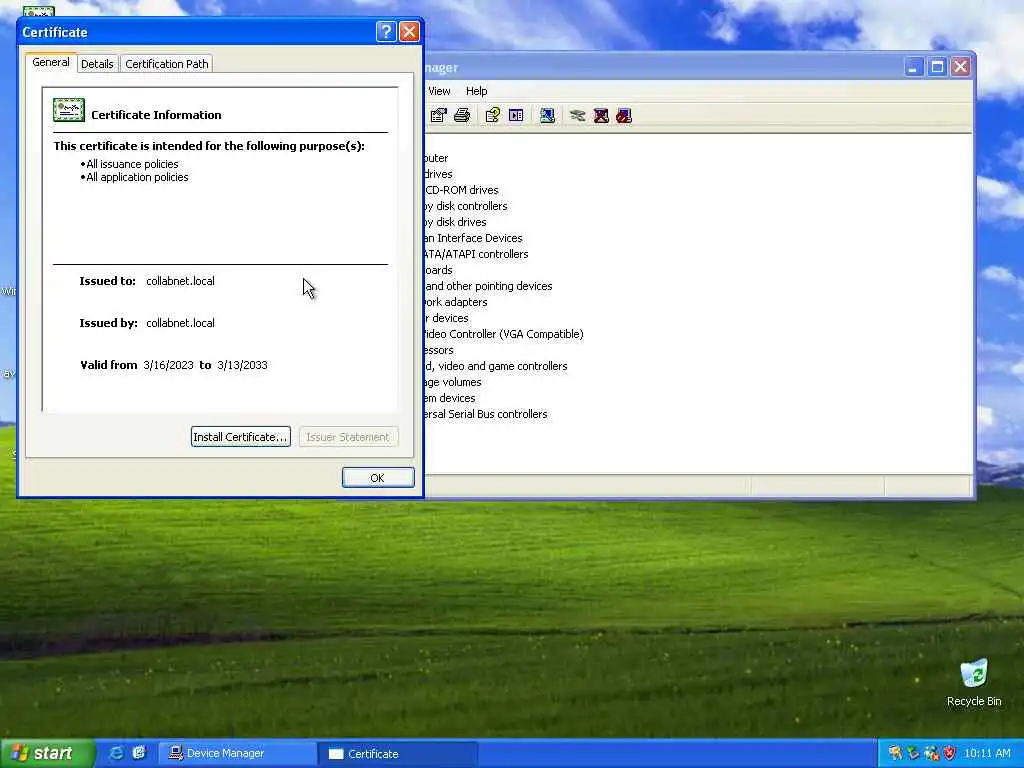Click the disconnected network tray icon

click(931, 753)
